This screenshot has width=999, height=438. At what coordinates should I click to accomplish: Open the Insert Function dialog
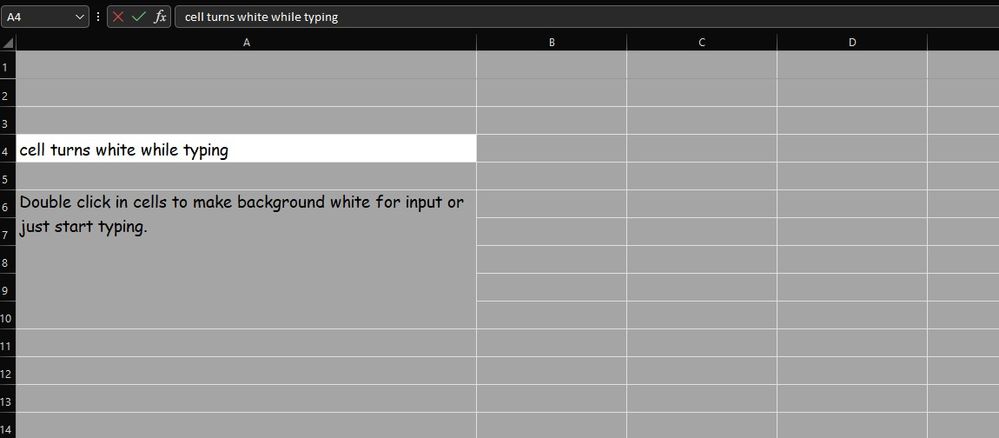coord(160,17)
